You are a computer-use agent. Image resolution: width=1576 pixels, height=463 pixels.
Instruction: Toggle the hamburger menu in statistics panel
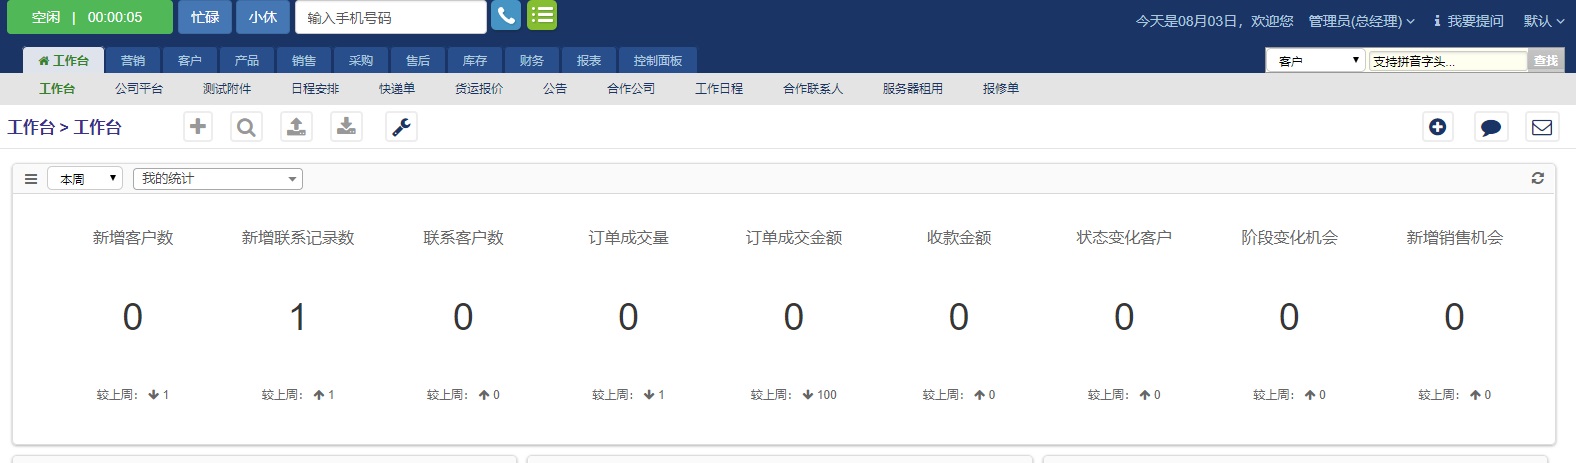click(x=31, y=179)
